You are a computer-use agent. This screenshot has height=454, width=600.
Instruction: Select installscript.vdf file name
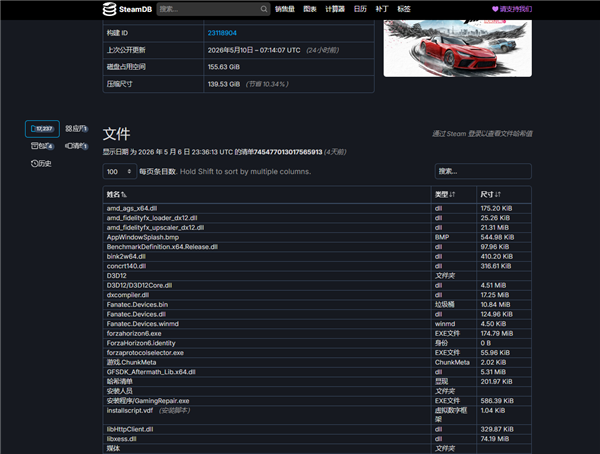pos(130,410)
